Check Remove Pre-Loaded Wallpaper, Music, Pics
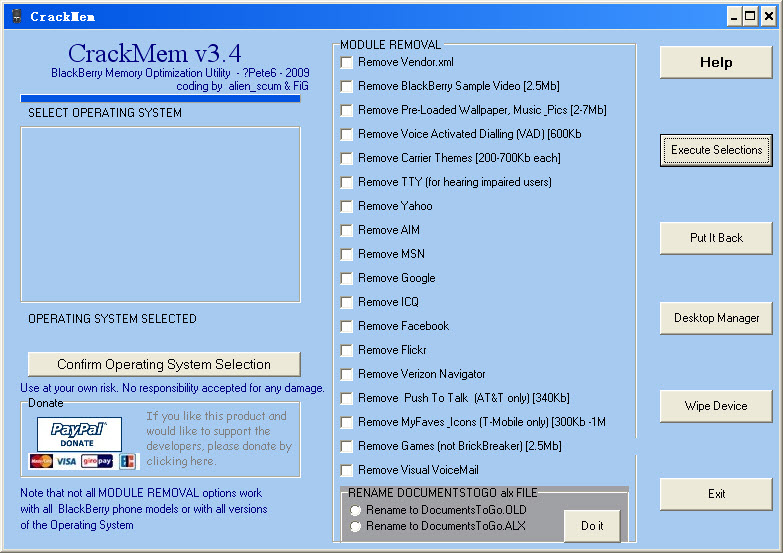 [346, 110]
